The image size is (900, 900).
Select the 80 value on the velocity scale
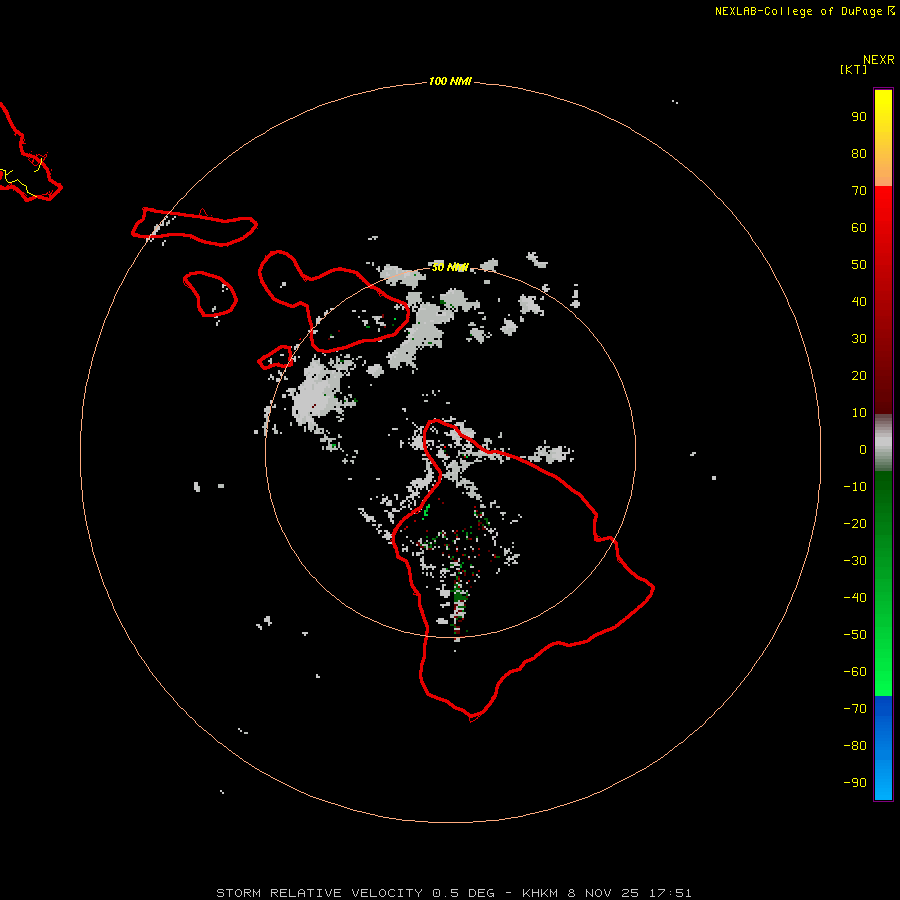click(859, 154)
